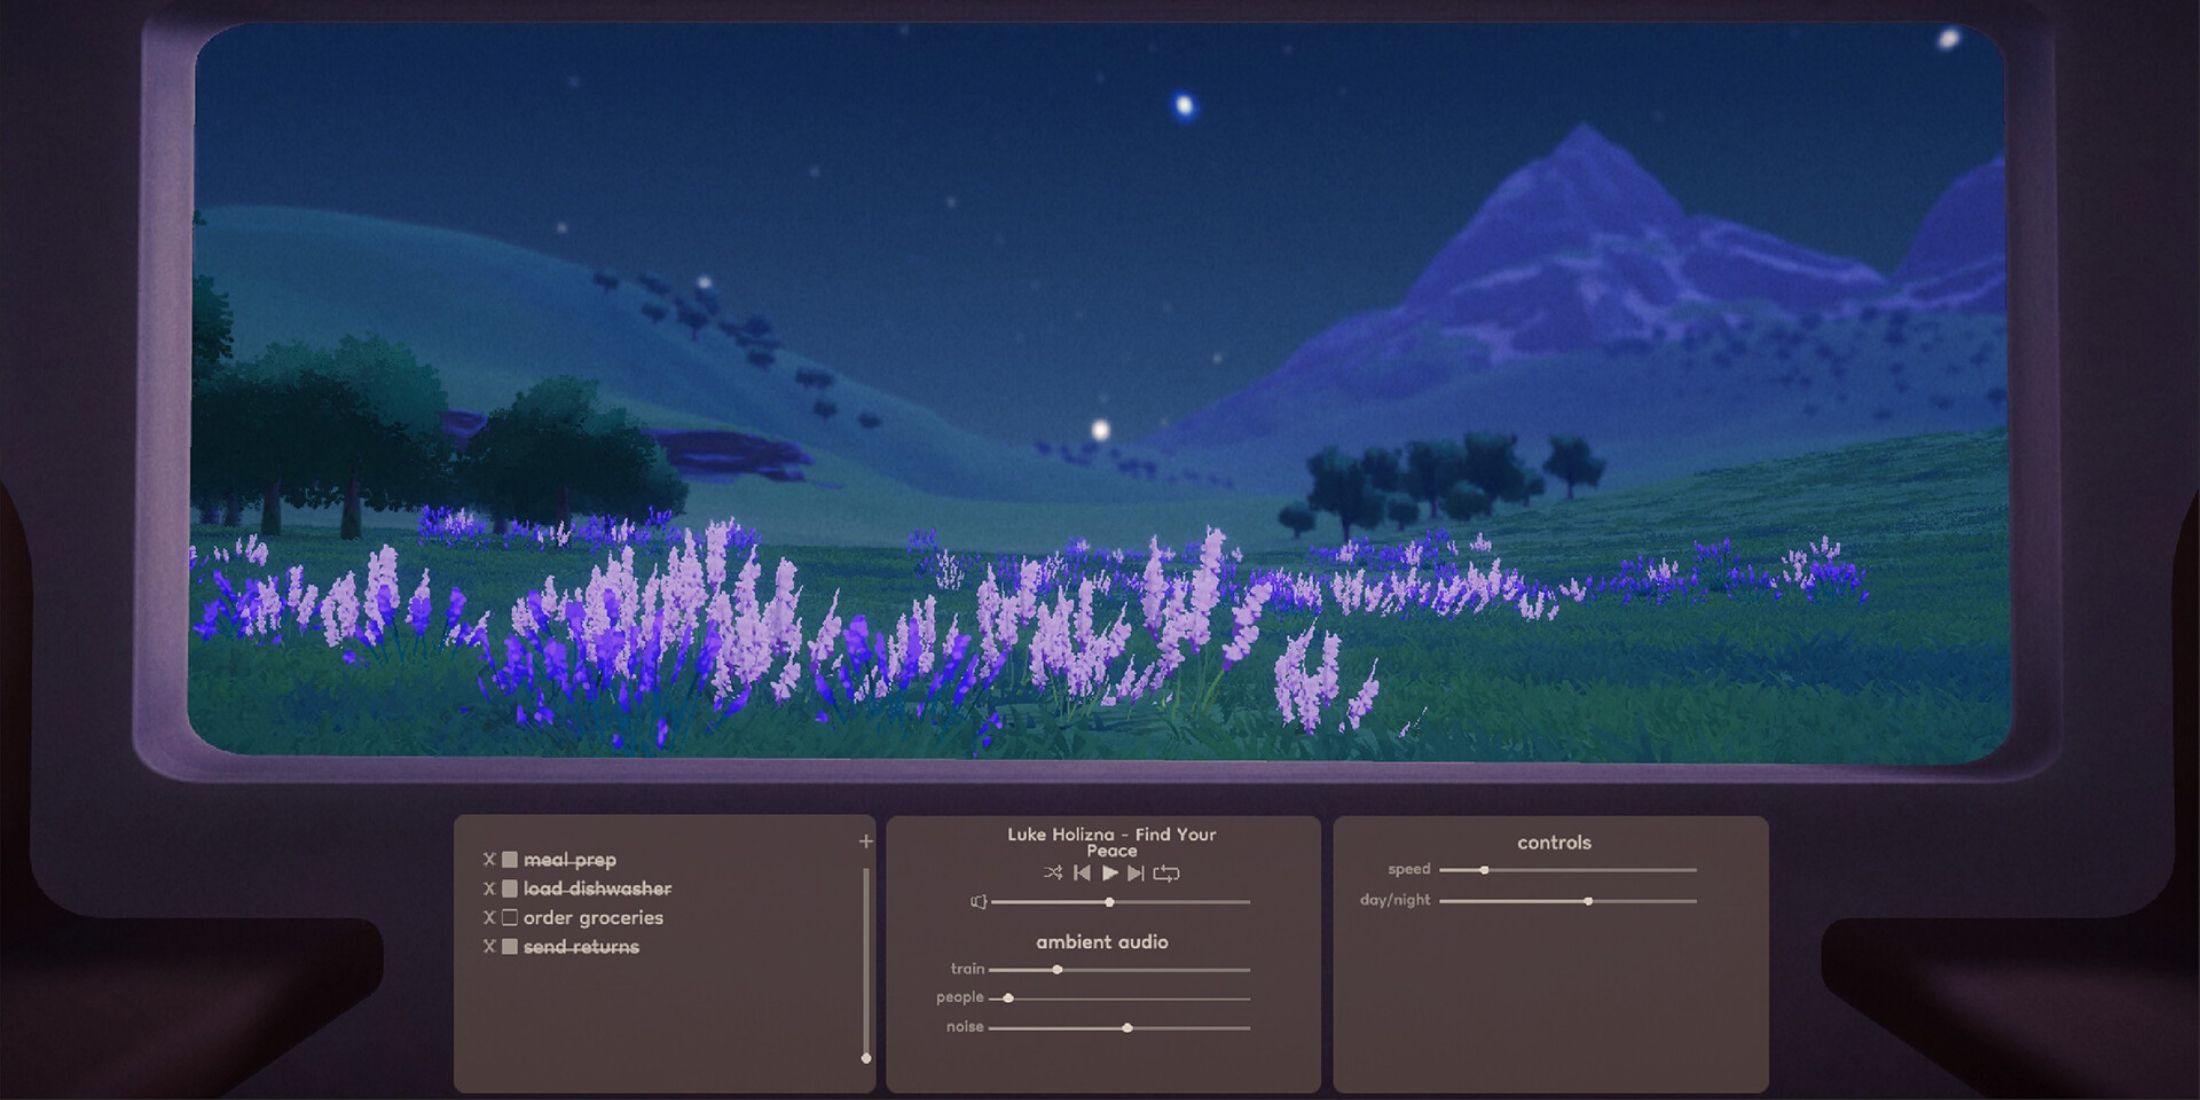Click the 'controls' heading

pyautogui.click(x=1554, y=842)
